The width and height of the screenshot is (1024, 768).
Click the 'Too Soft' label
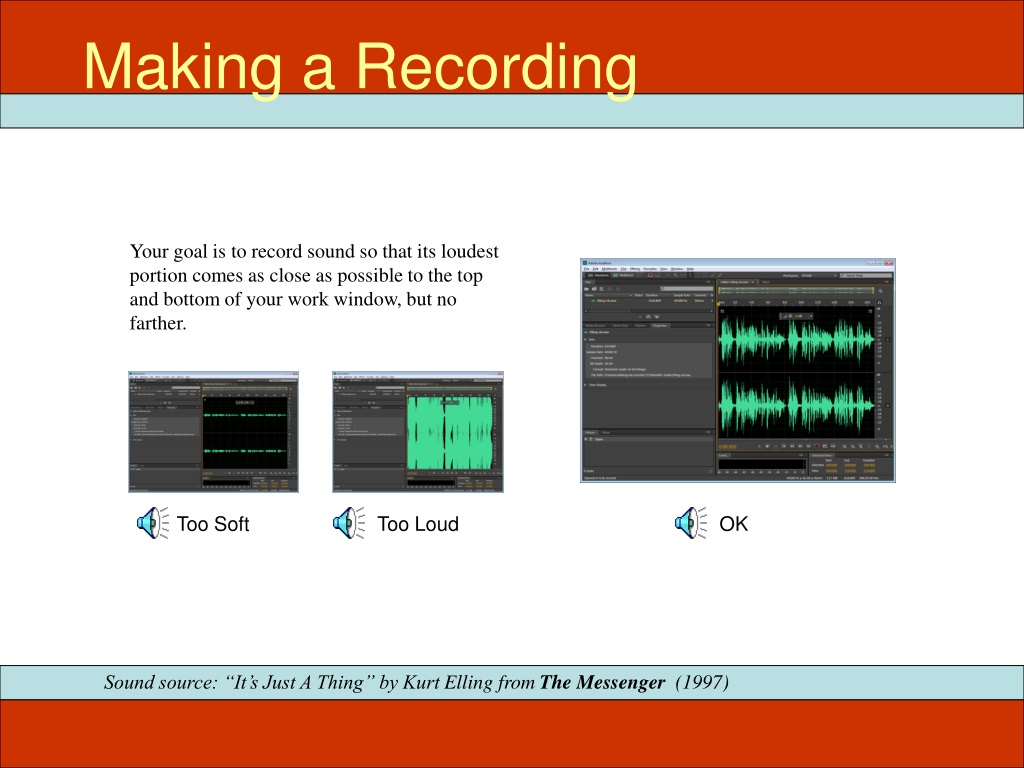click(x=213, y=524)
